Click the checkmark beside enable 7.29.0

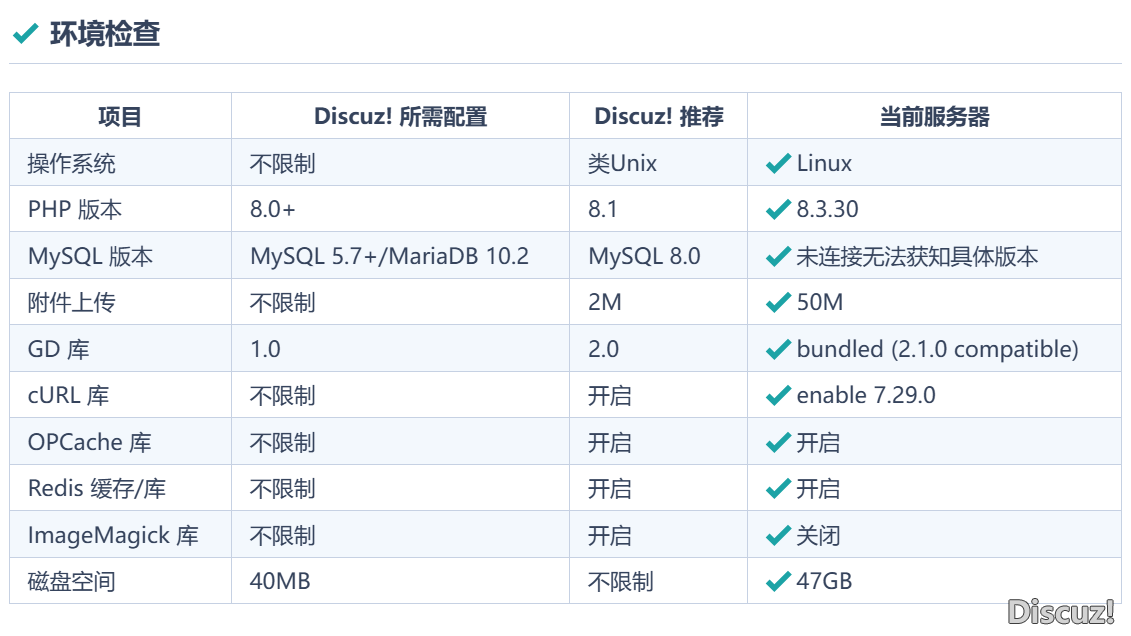(778, 396)
